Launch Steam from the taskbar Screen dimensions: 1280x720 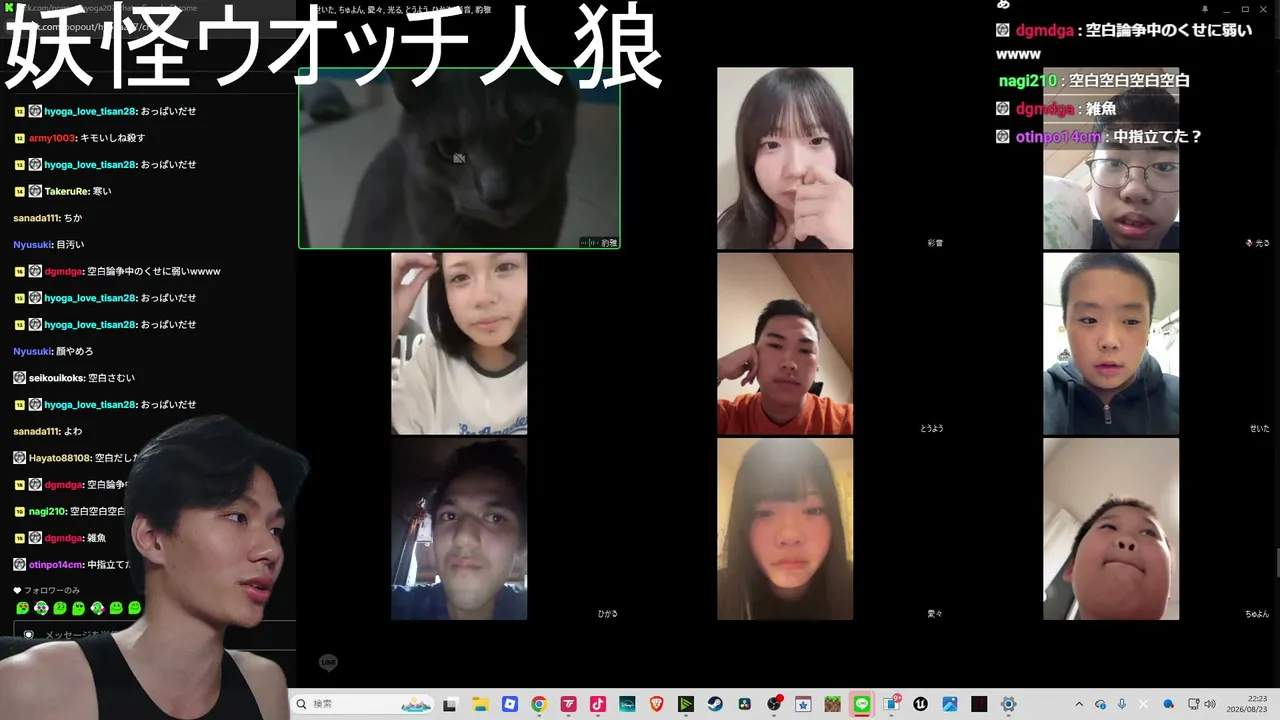(715, 704)
